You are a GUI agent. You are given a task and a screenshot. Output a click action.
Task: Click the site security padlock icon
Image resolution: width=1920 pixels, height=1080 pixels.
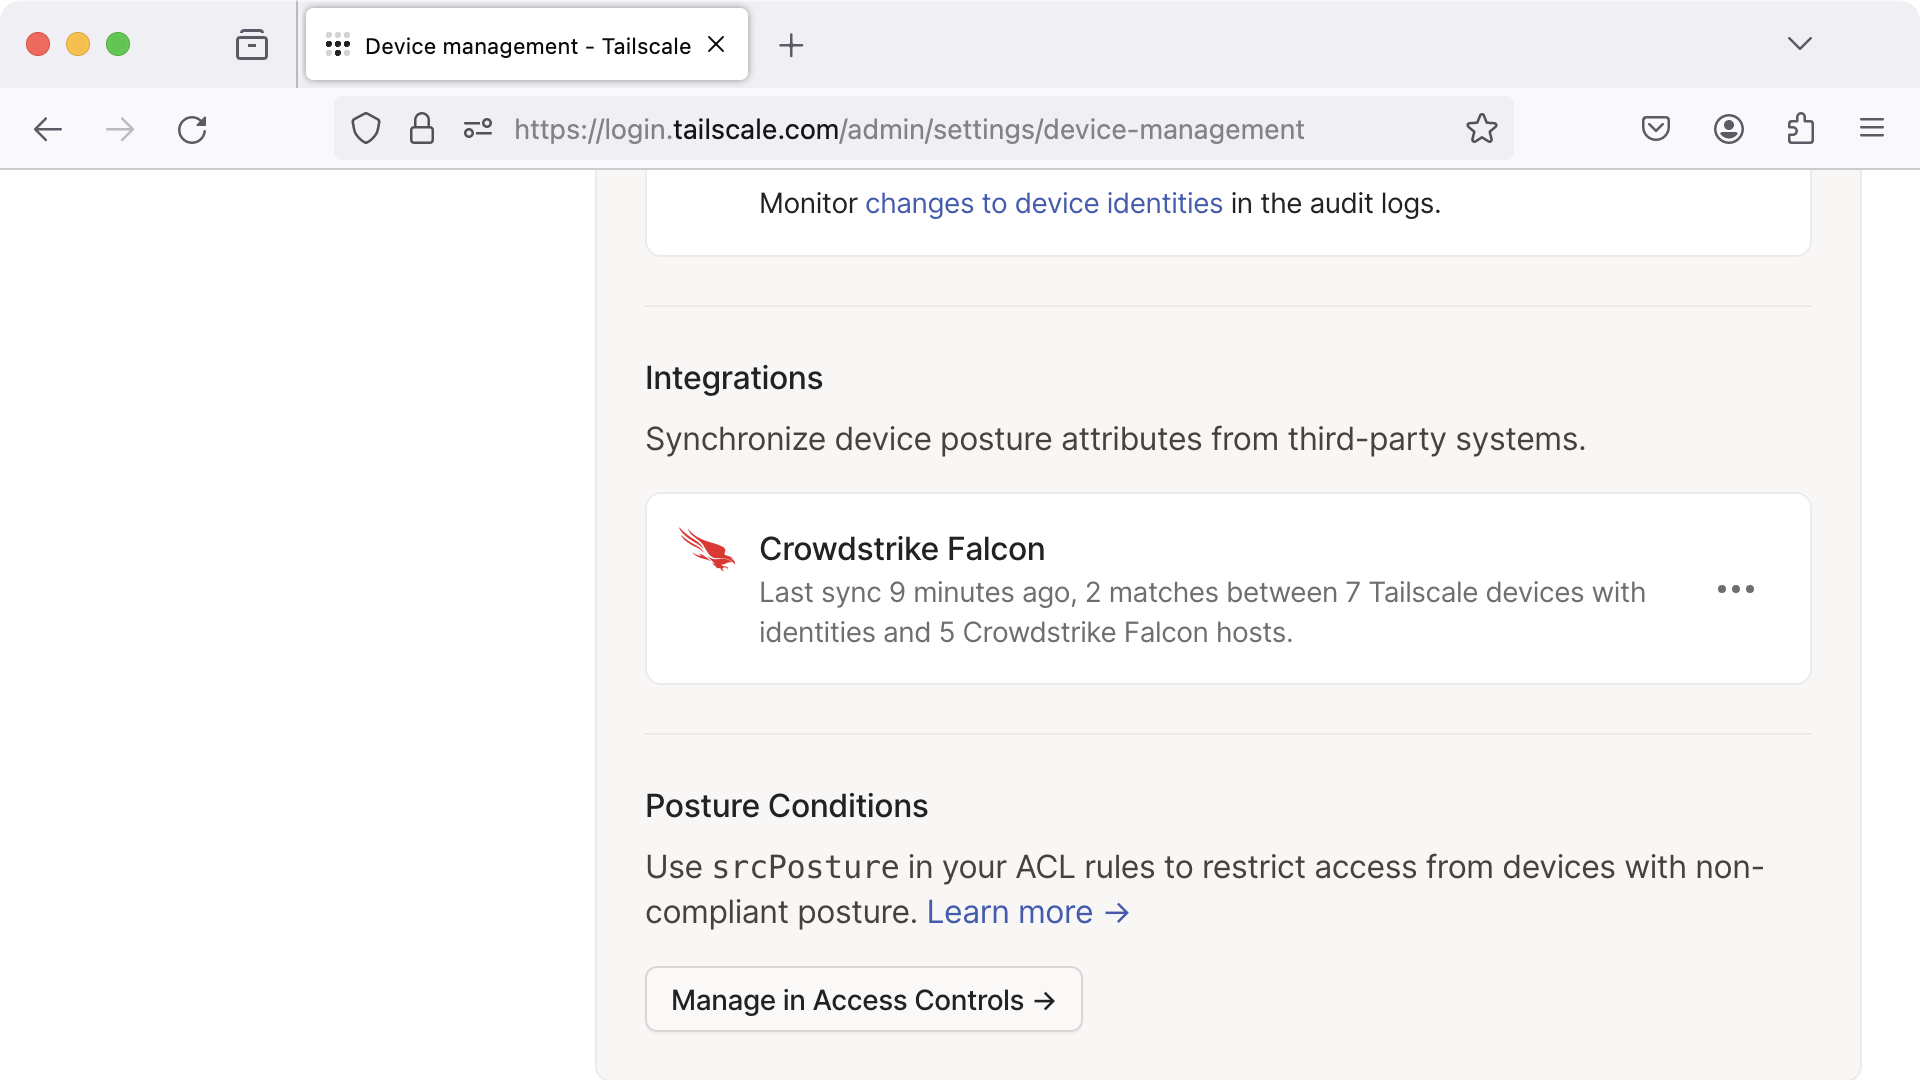tap(422, 129)
